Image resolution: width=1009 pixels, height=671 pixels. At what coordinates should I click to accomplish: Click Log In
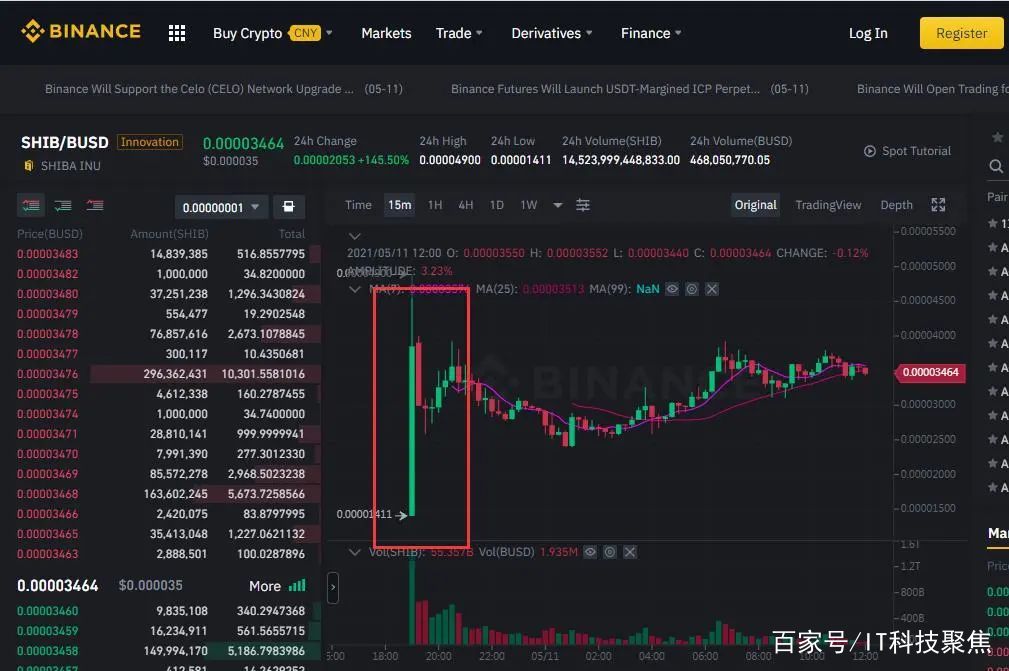pyautogui.click(x=867, y=33)
